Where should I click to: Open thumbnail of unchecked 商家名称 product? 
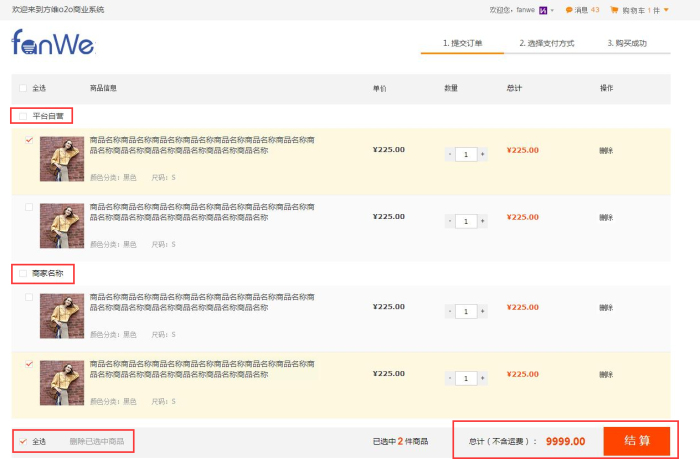(x=62, y=316)
